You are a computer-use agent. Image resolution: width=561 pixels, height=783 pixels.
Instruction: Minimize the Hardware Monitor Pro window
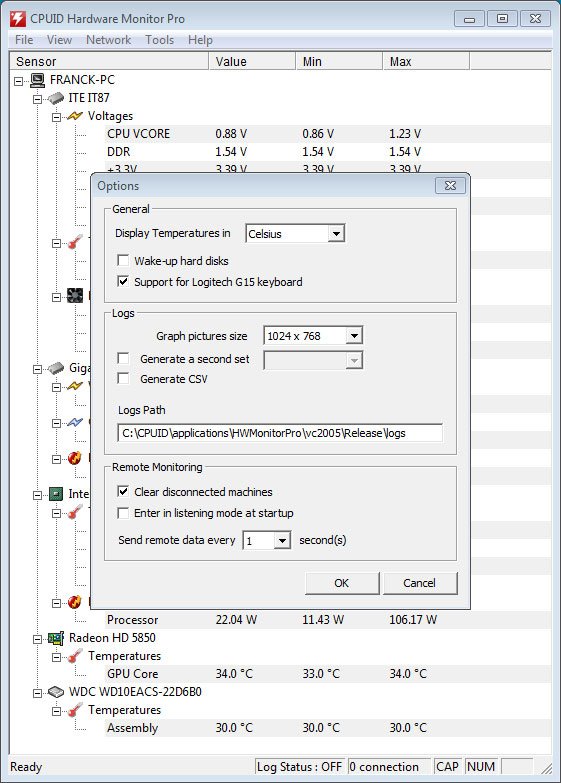coord(469,19)
